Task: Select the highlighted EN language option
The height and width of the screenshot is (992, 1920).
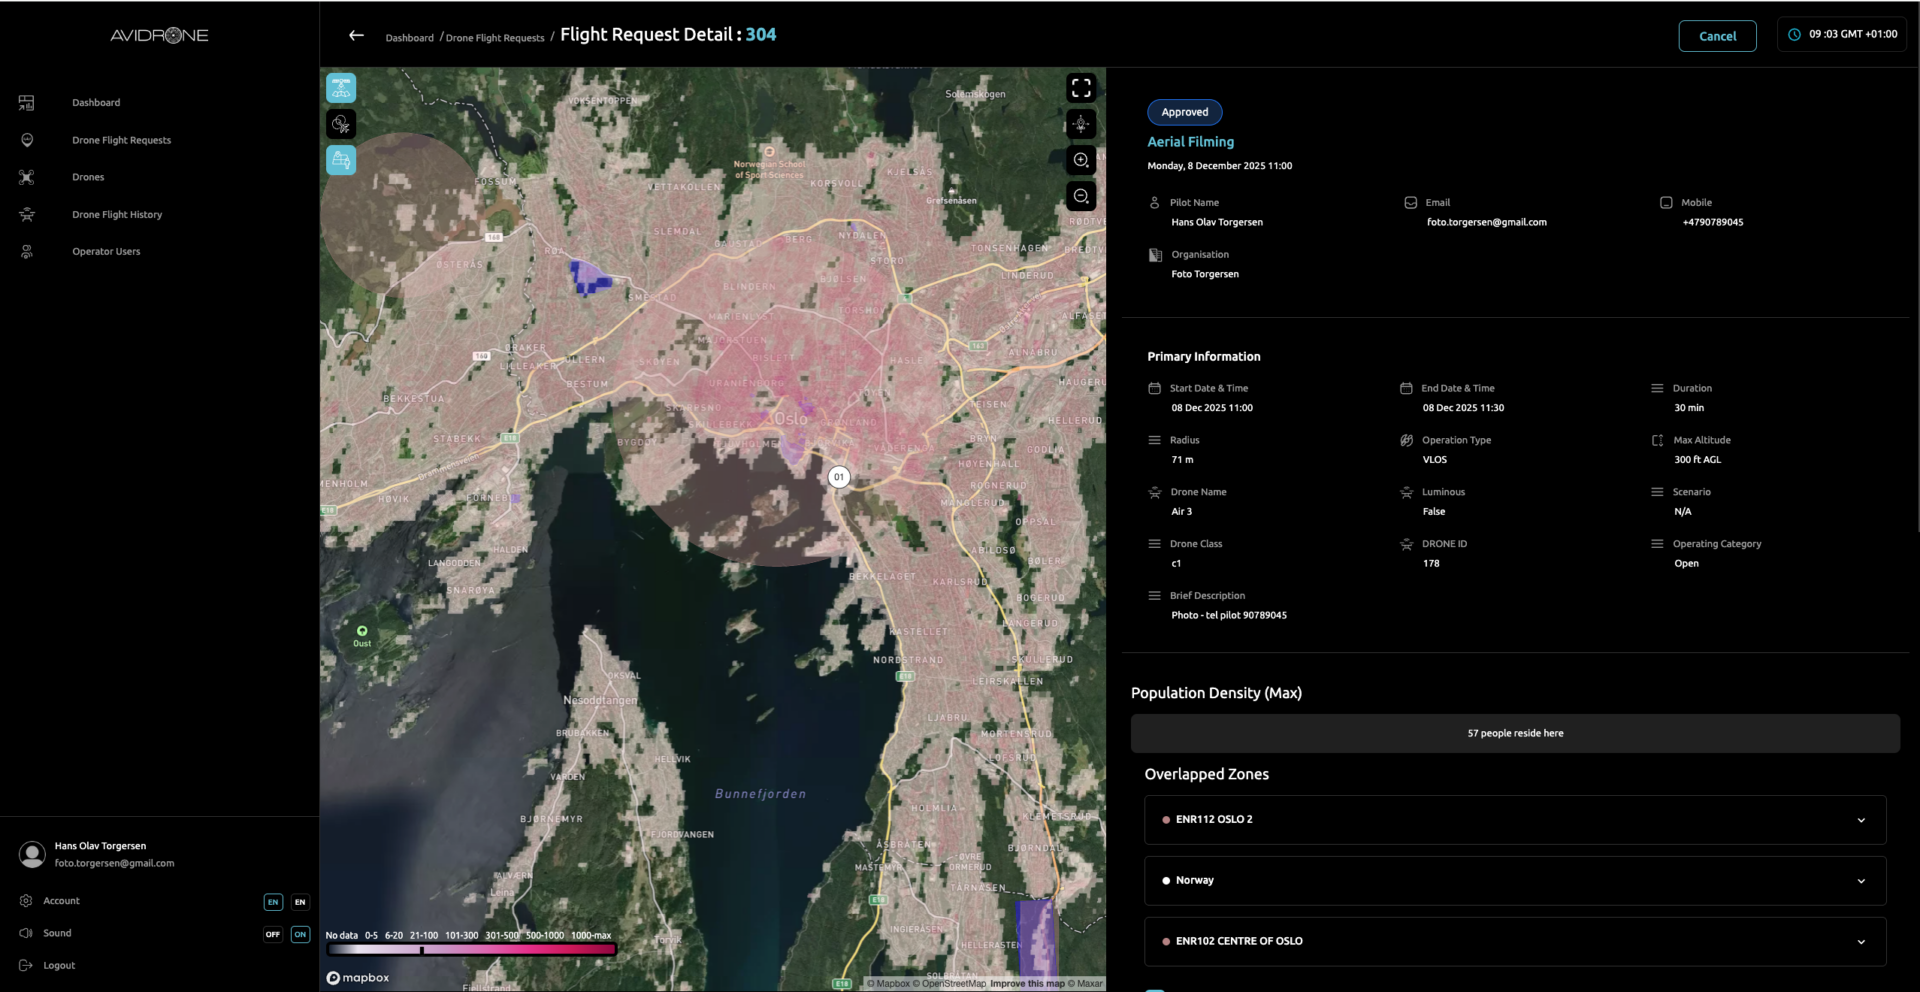Action: (273, 902)
